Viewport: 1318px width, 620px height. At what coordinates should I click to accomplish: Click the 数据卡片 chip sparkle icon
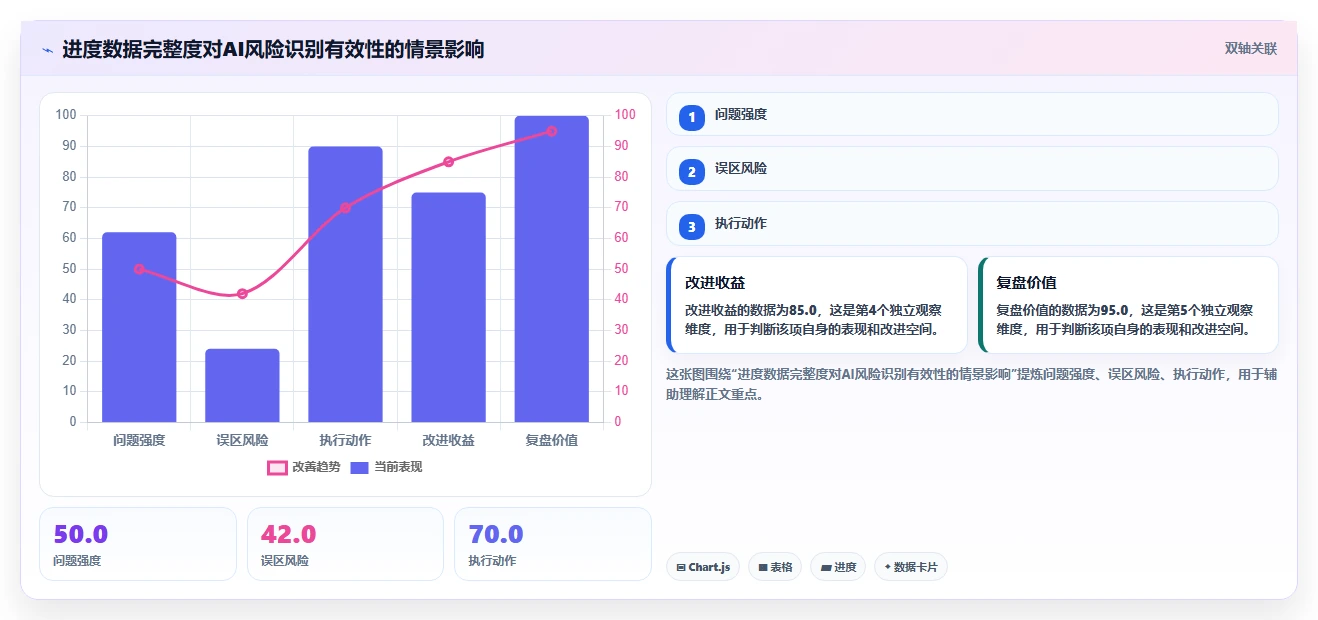pyautogui.click(x=887, y=567)
